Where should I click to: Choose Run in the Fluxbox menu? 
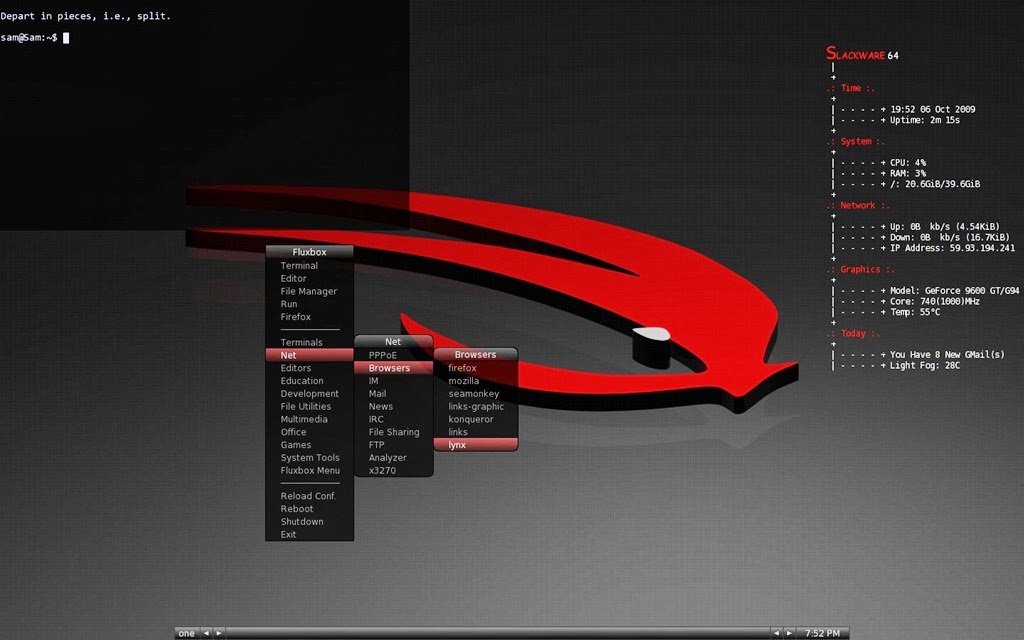[x=310, y=304]
